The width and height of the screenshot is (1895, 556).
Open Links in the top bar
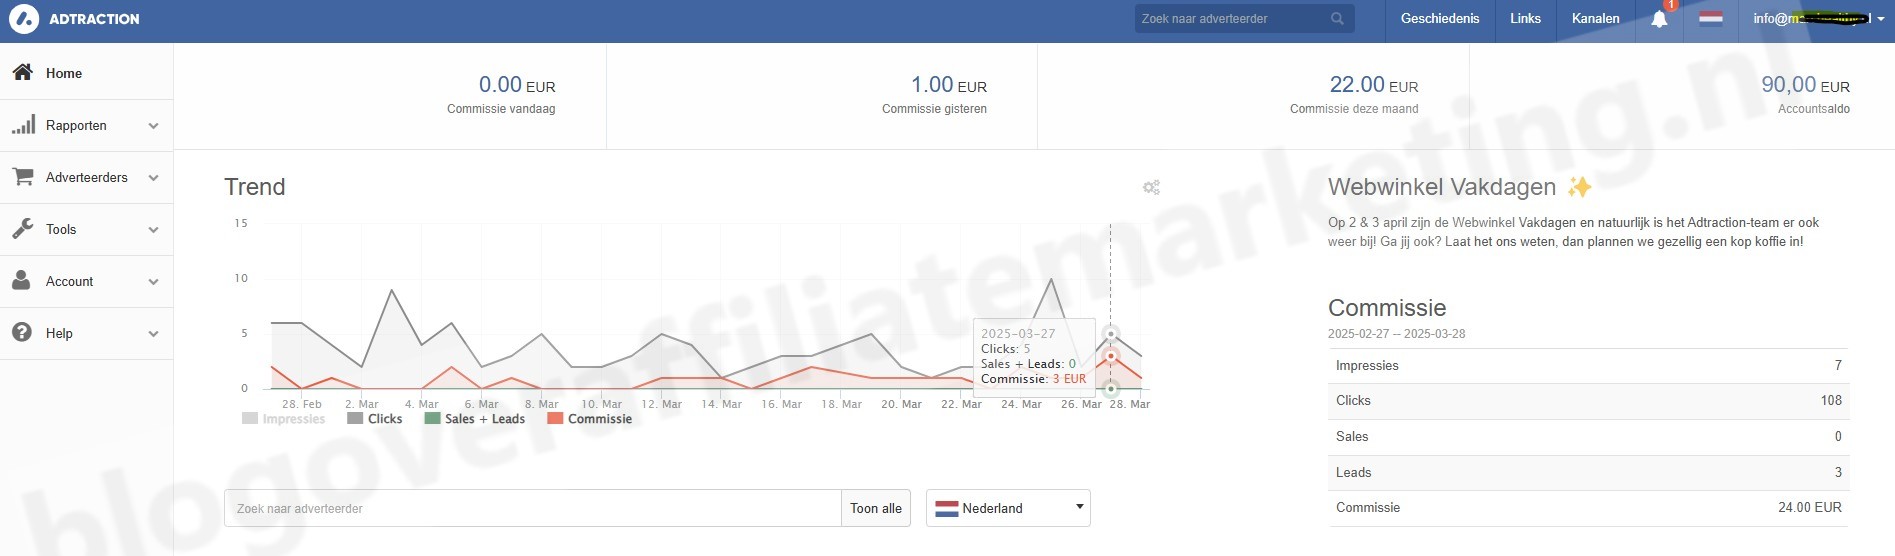[x=1525, y=19]
